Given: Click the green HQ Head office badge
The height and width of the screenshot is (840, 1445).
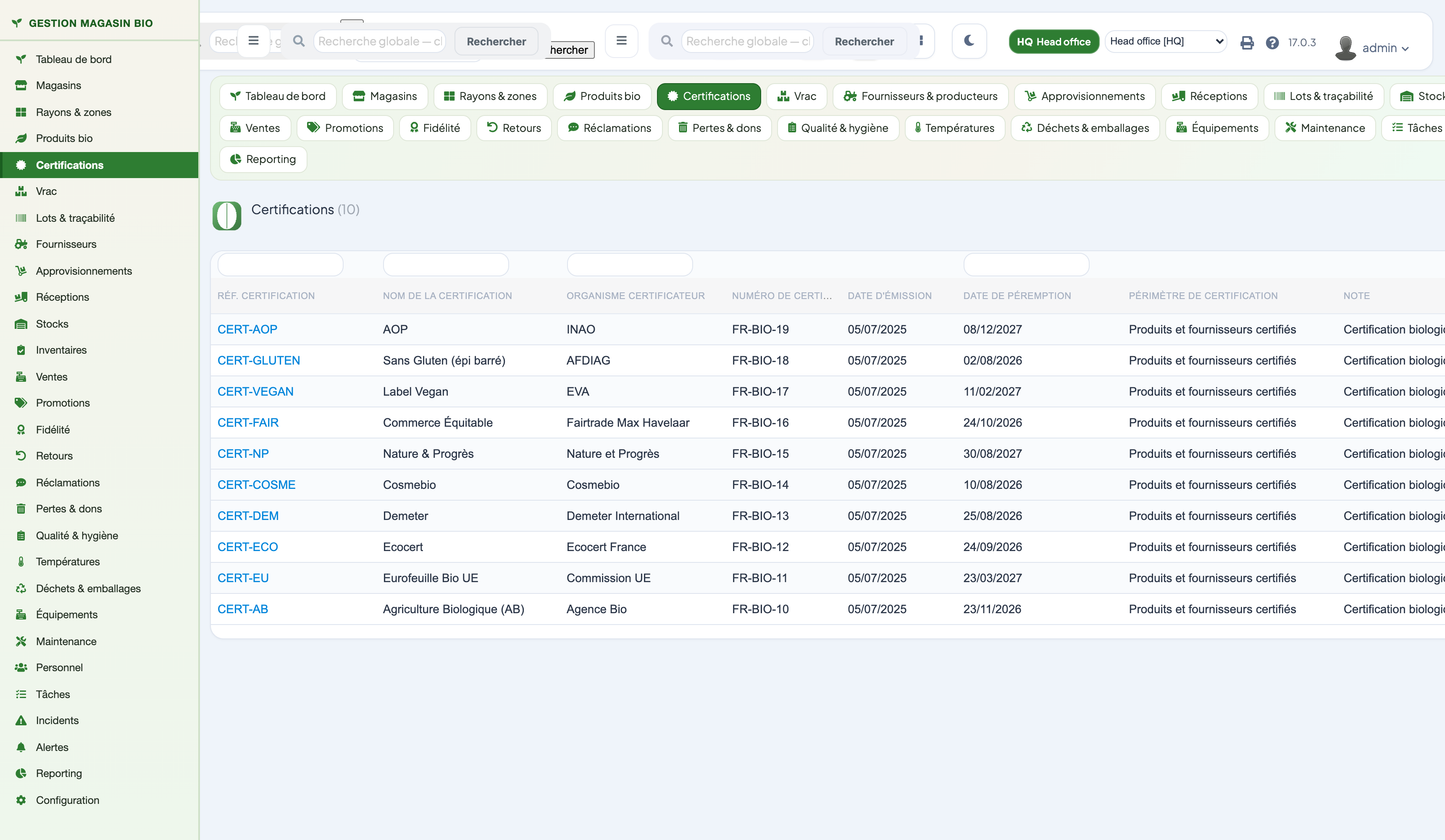Looking at the screenshot, I should click(1054, 41).
